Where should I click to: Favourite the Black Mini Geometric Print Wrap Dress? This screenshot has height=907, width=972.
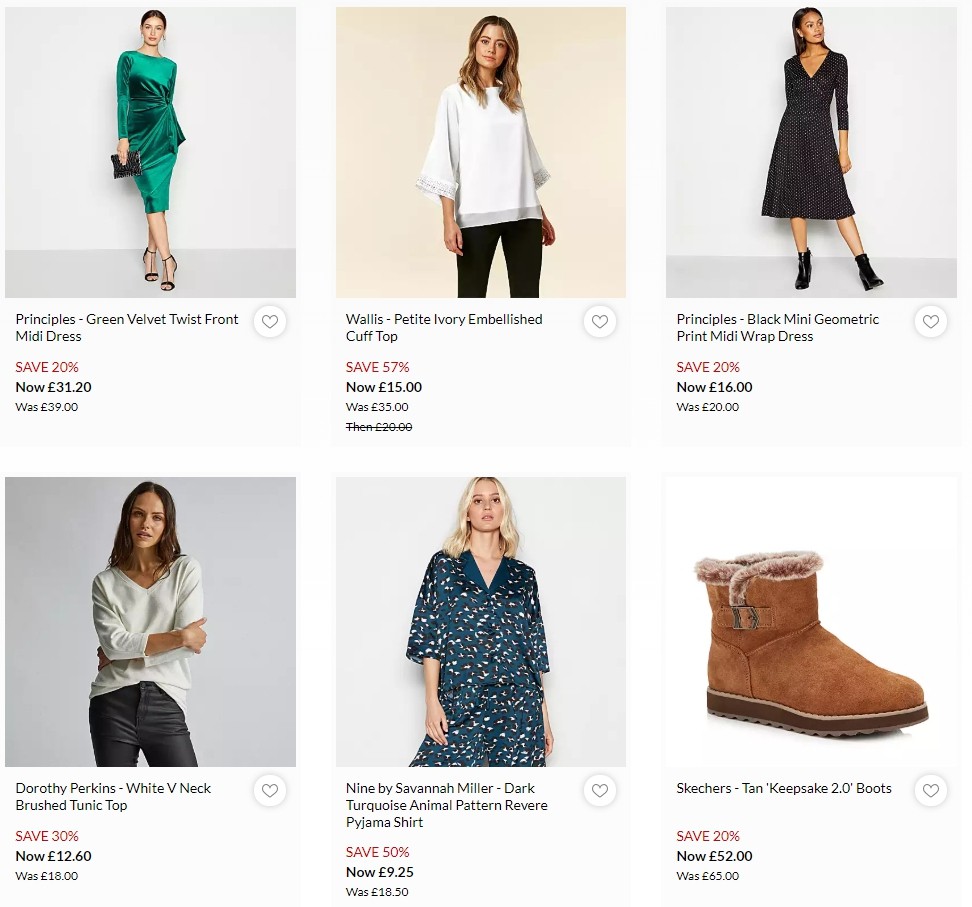[x=931, y=322]
